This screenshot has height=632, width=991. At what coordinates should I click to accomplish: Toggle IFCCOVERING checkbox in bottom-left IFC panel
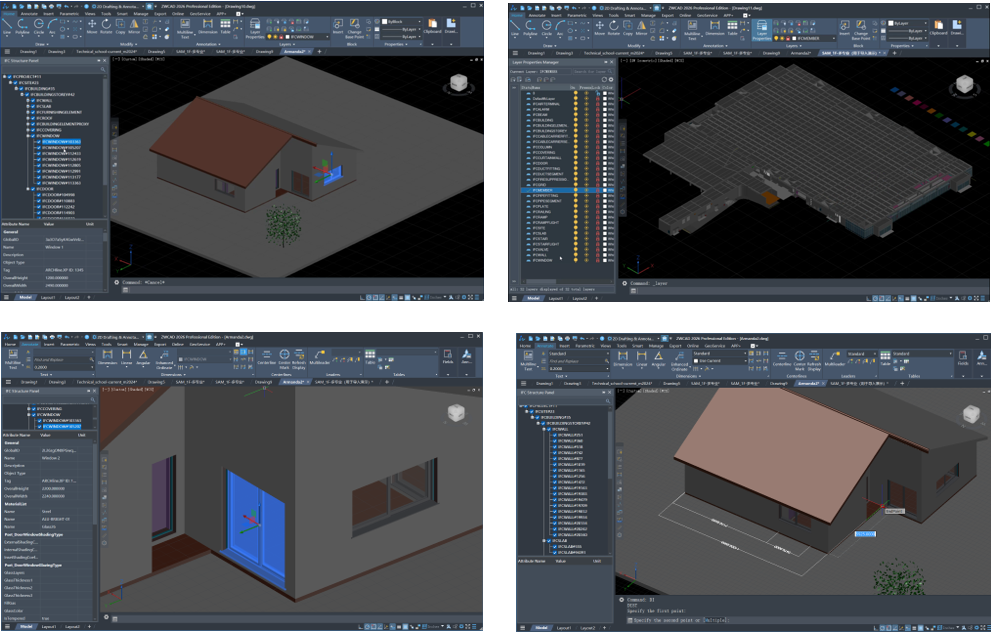pyautogui.click(x=32, y=409)
